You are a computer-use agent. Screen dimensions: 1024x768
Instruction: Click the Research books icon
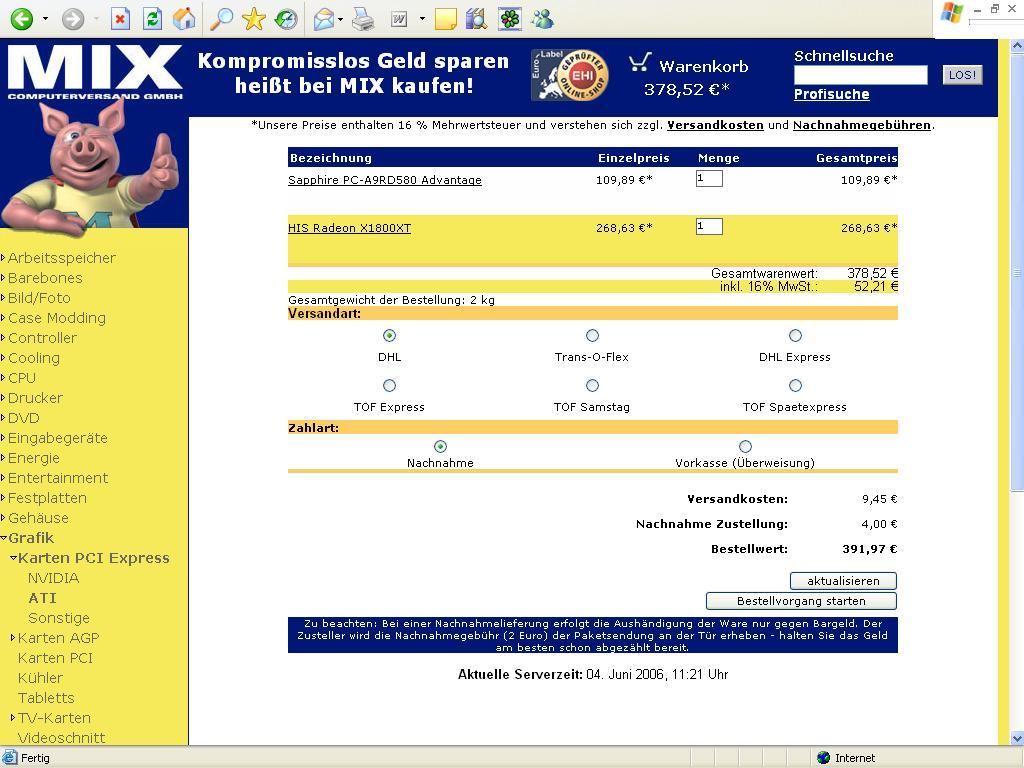click(477, 20)
